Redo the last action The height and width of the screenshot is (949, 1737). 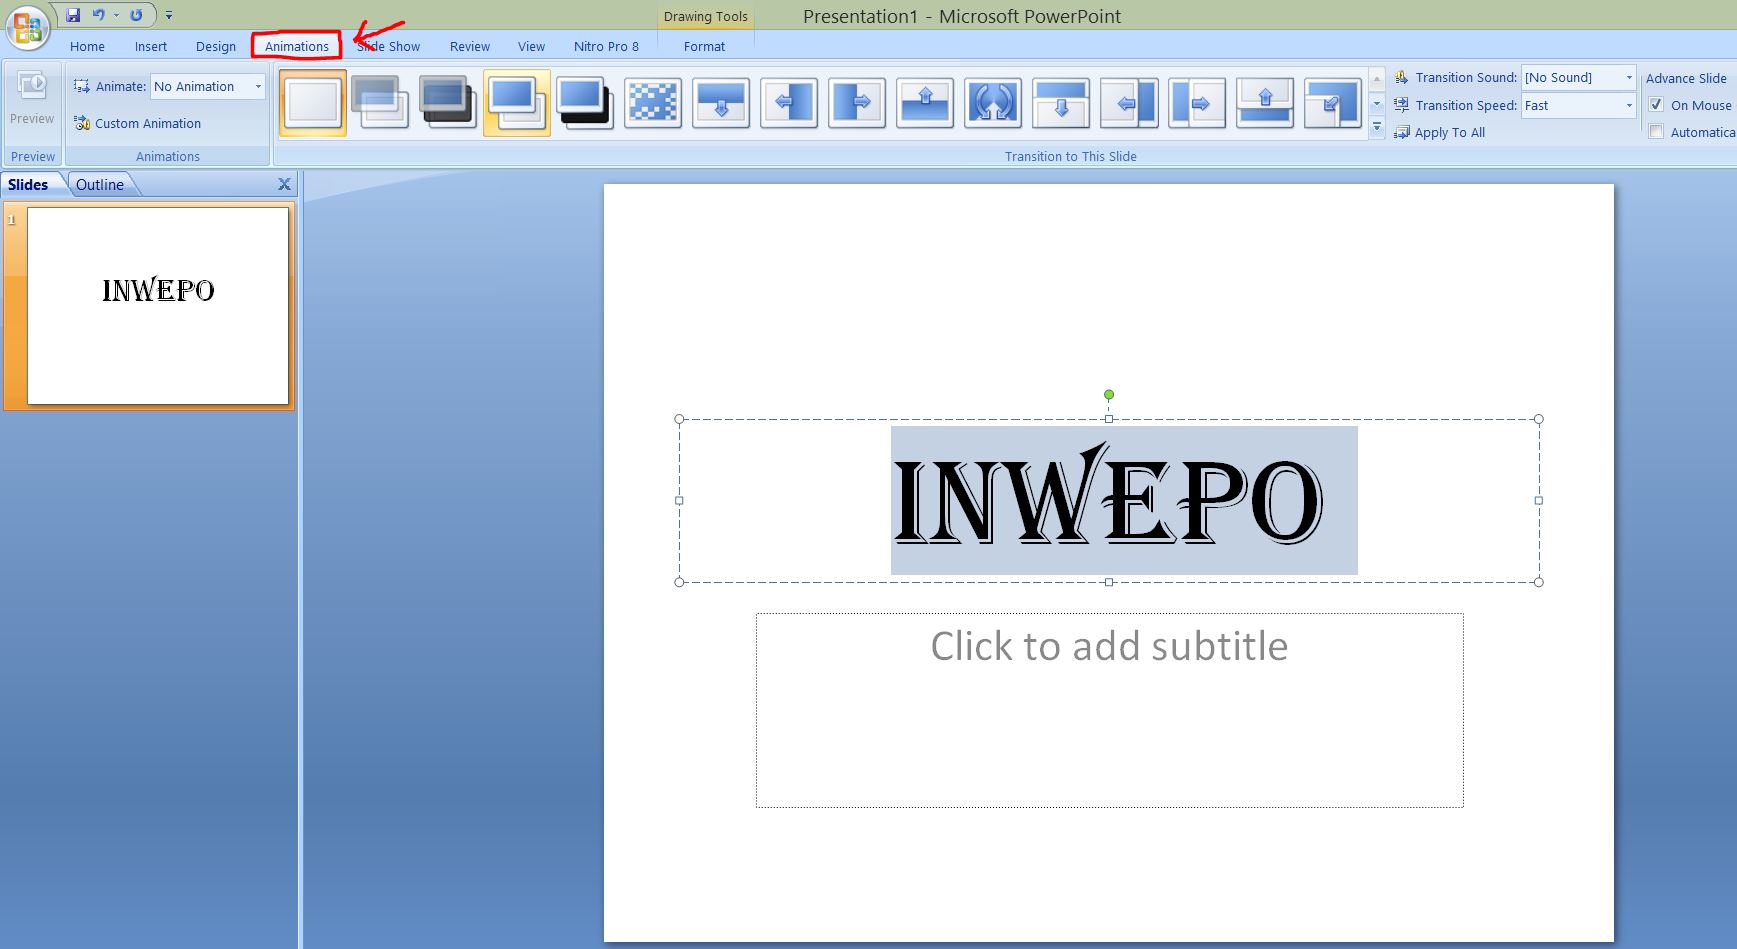click(x=136, y=15)
